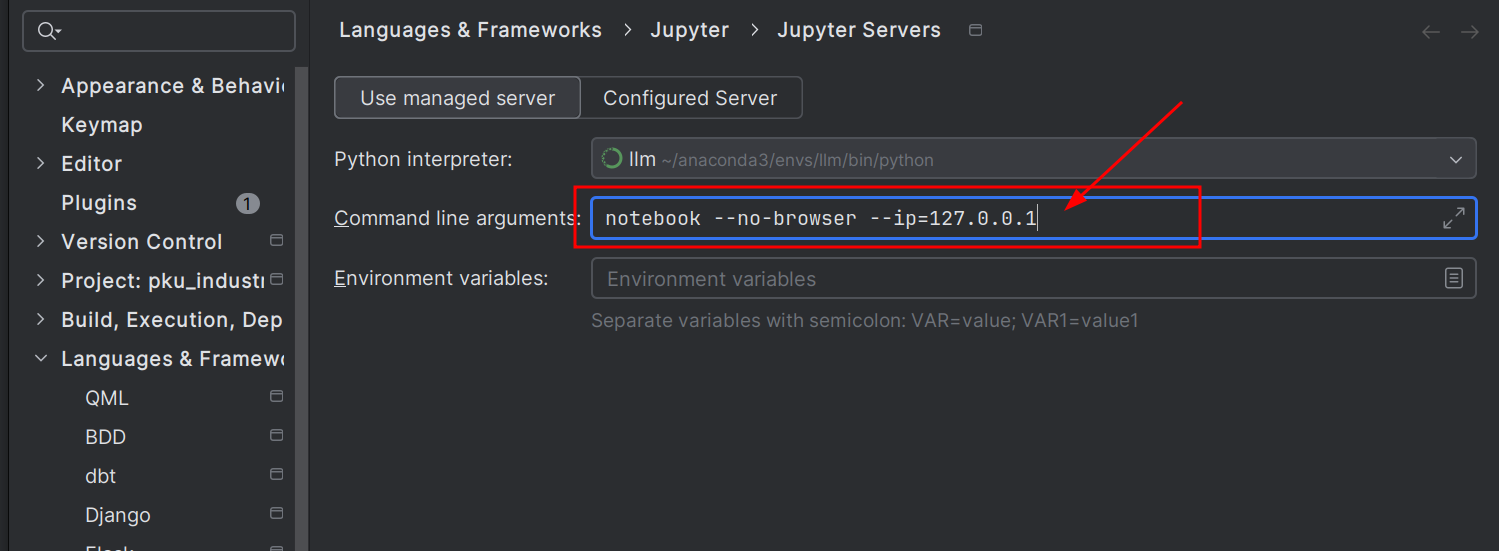This screenshot has height=551, width=1499.
Task: Click the forward navigation arrow
Action: pyautogui.click(x=1469, y=32)
